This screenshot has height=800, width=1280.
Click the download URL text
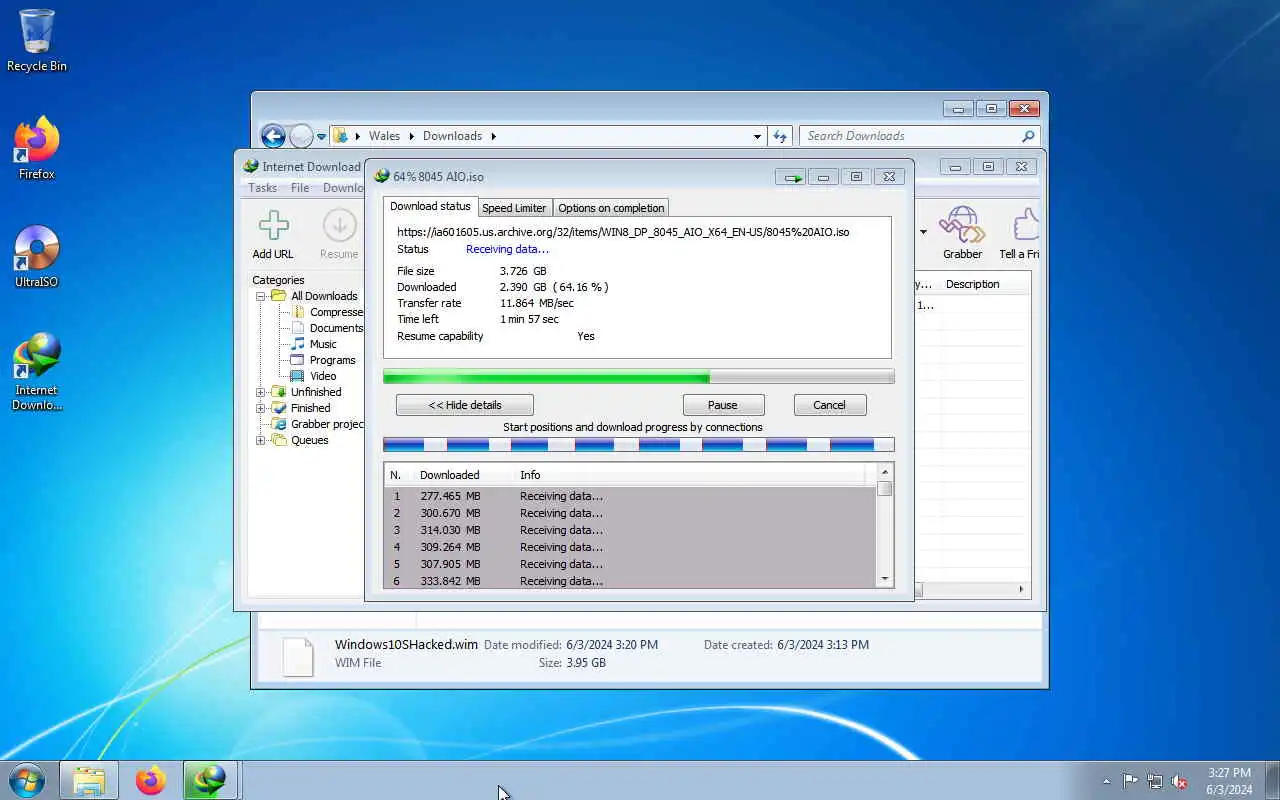[623, 232]
